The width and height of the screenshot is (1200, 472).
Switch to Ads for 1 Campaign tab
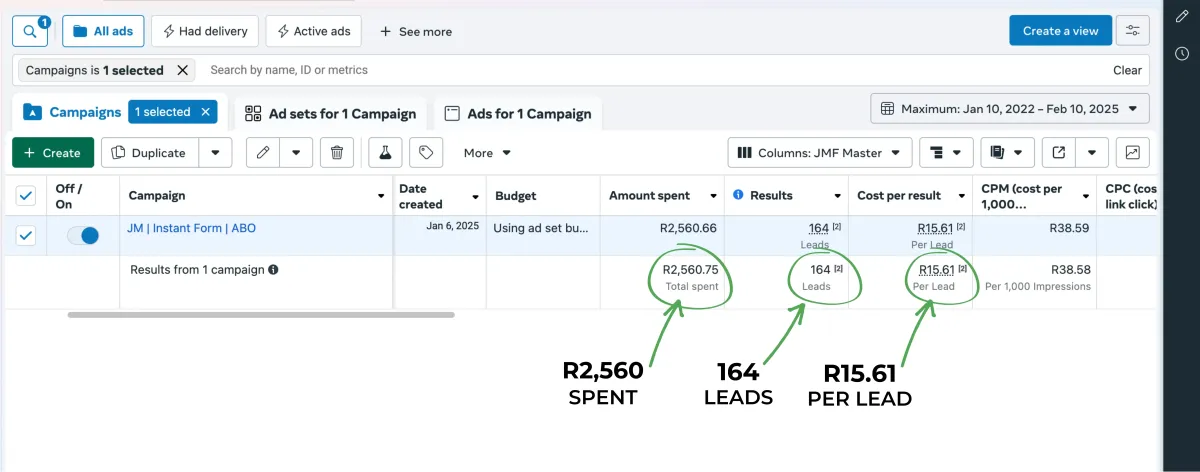click(x=518, y=113)
